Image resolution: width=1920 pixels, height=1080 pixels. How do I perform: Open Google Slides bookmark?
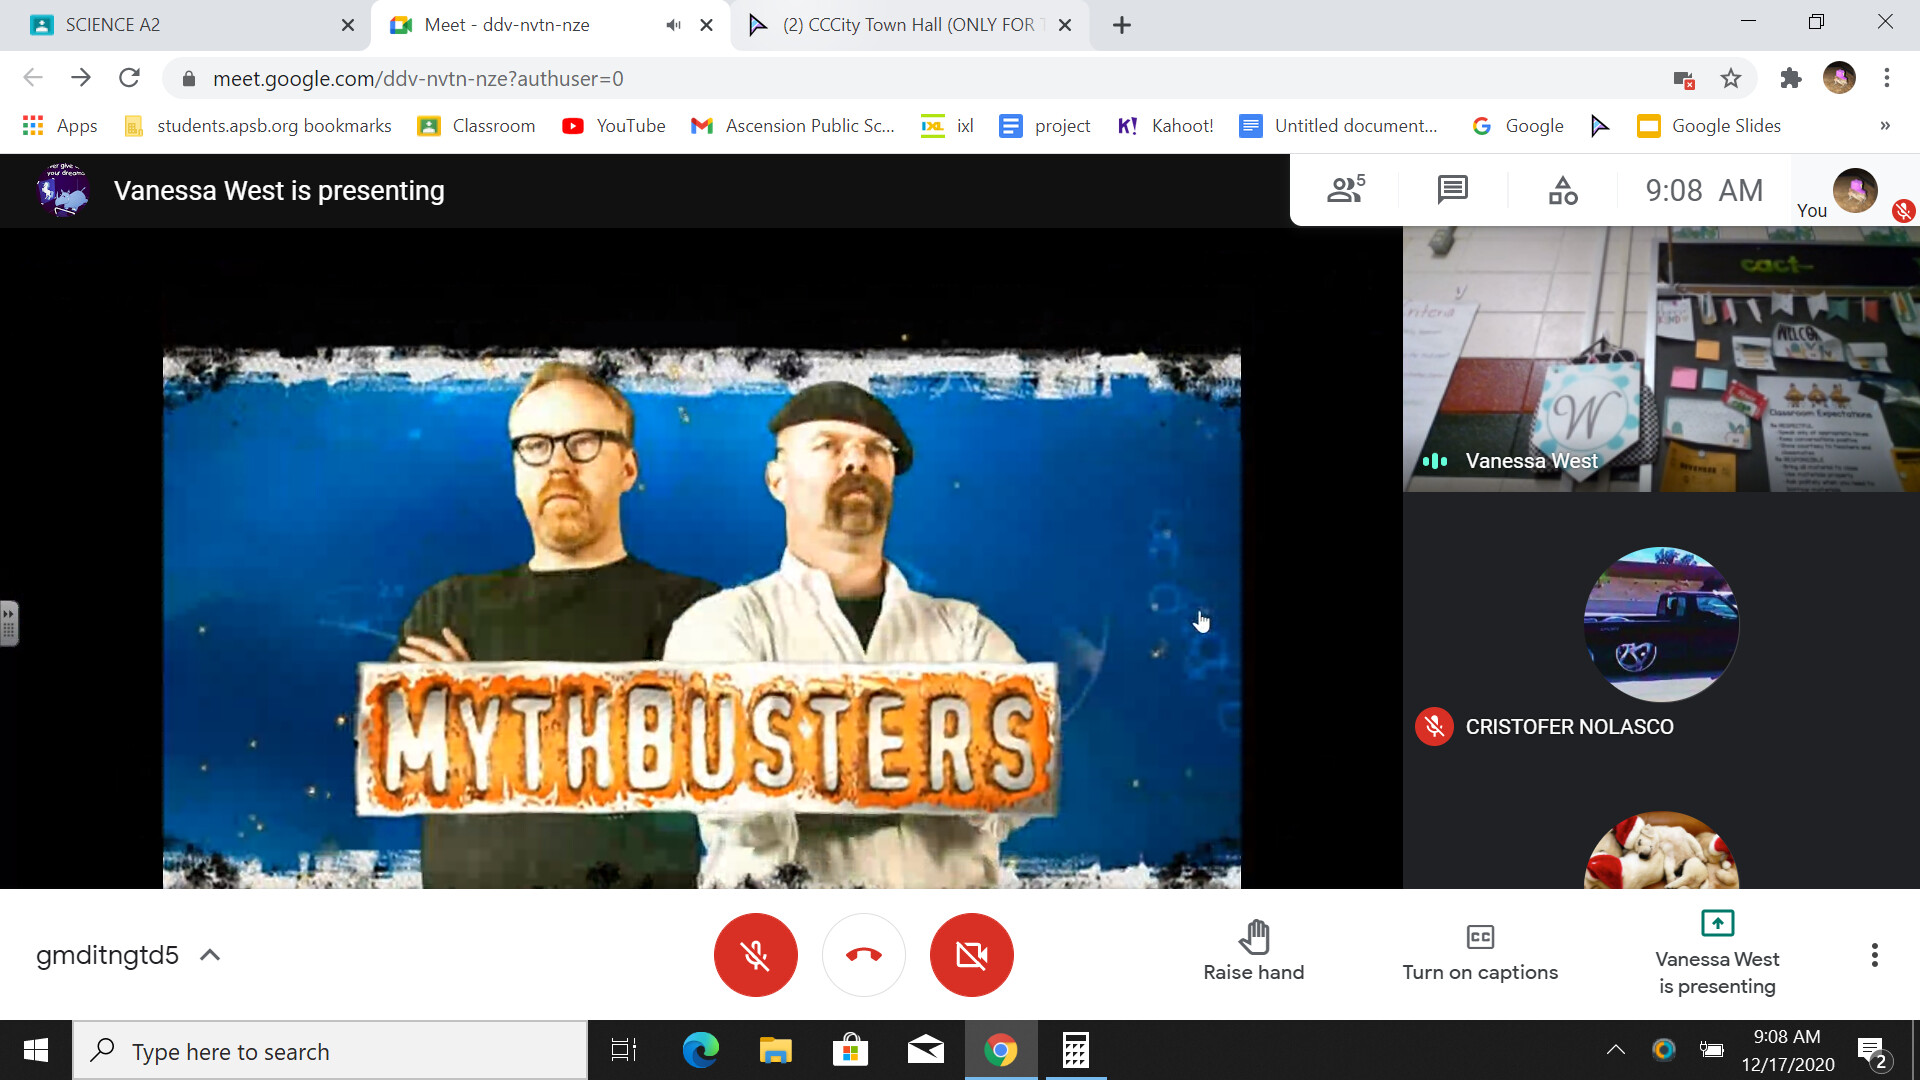point(1709,126)
